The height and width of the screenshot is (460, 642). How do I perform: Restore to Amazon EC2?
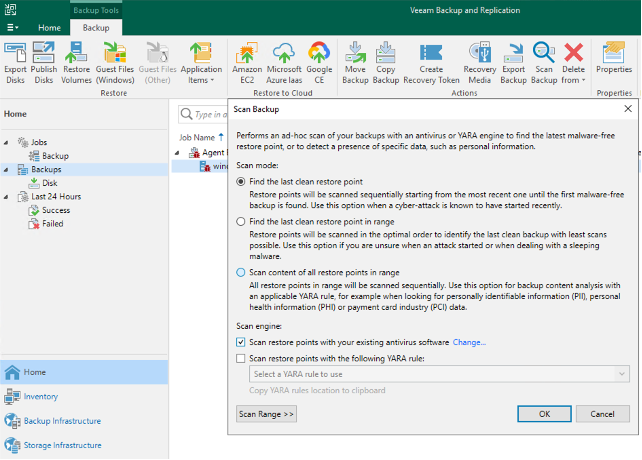pyautogui.click(x=247, y=63)
